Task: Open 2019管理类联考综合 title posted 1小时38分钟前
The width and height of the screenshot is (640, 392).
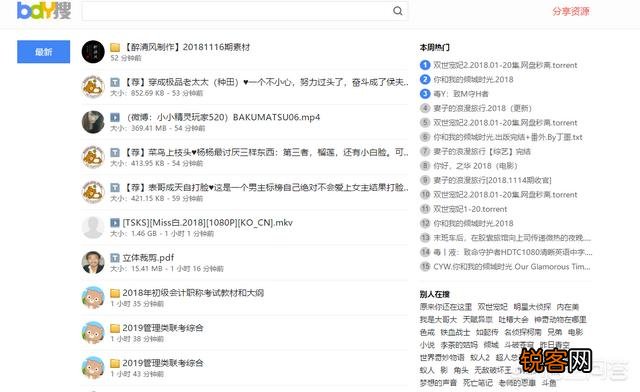Action: pyautogui.click(x=163, y=328)
